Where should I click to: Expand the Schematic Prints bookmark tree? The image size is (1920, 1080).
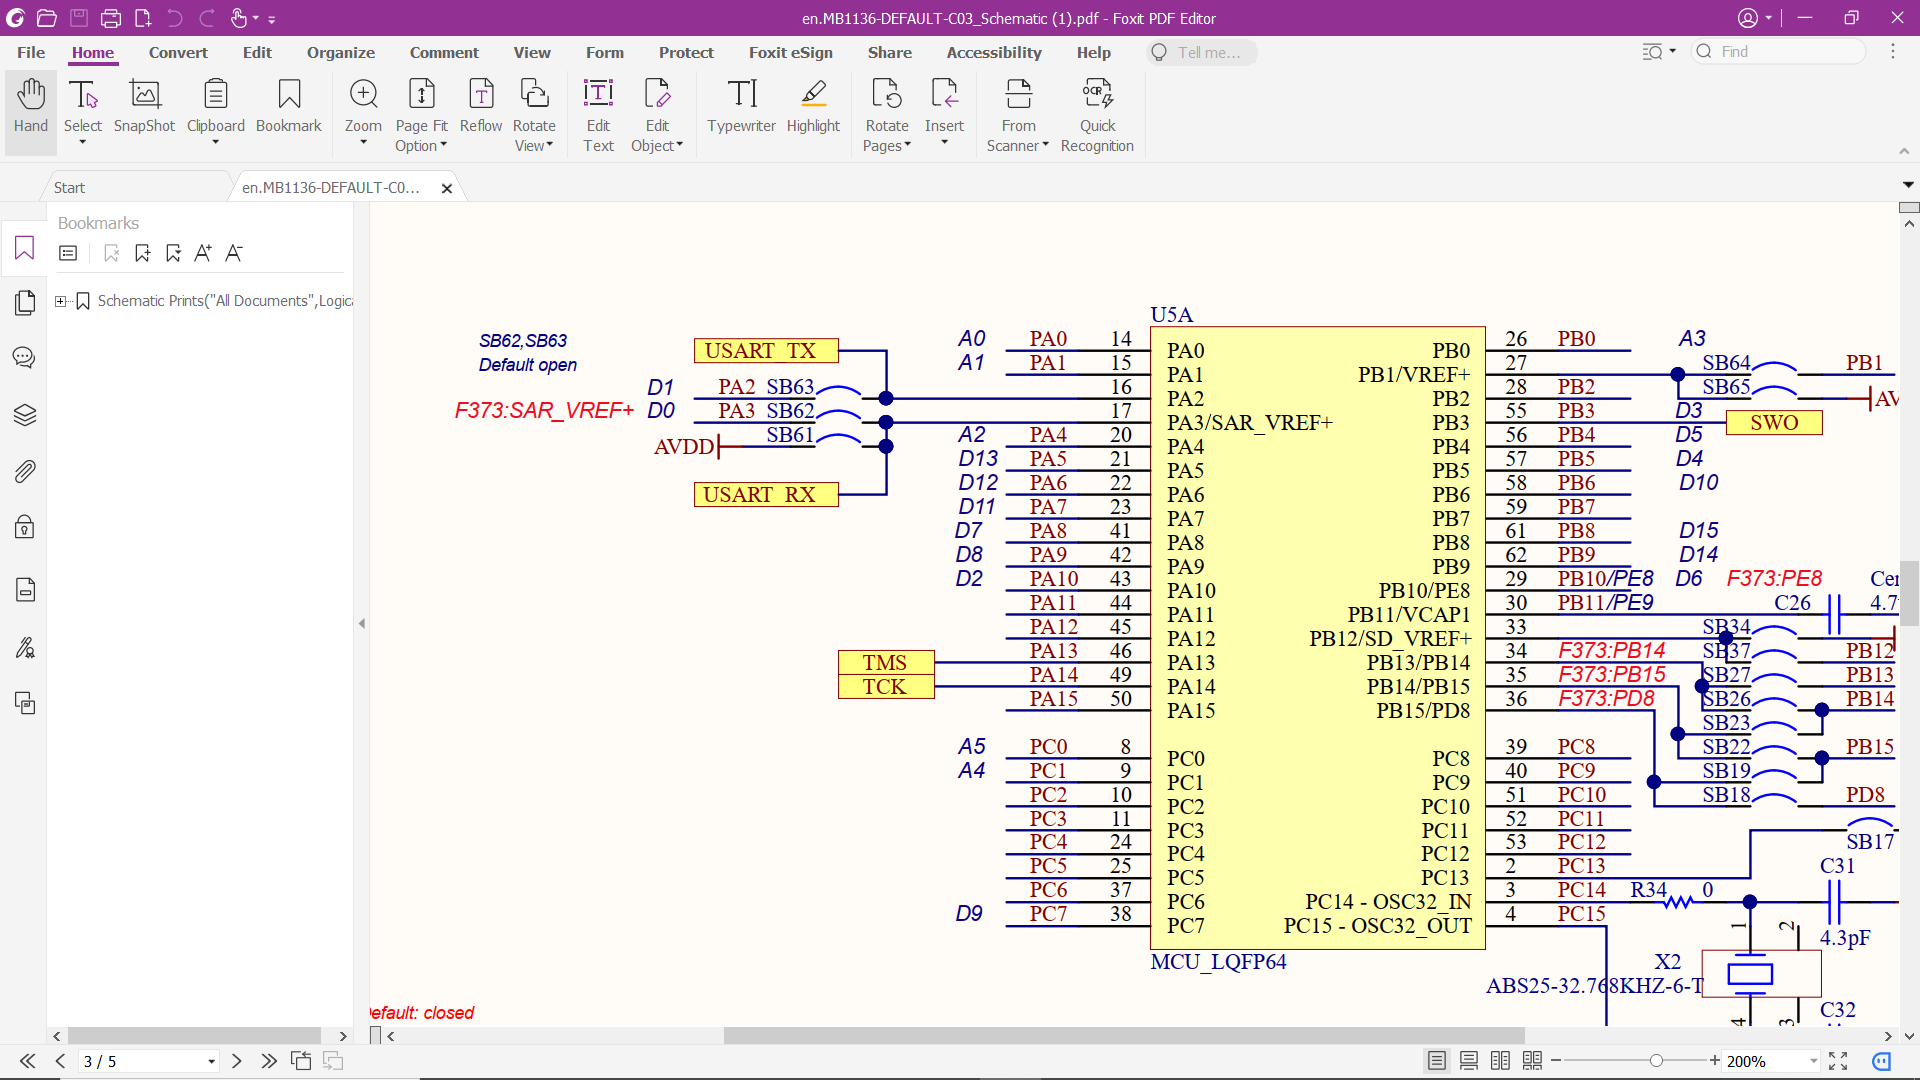[x=61, y=301]
